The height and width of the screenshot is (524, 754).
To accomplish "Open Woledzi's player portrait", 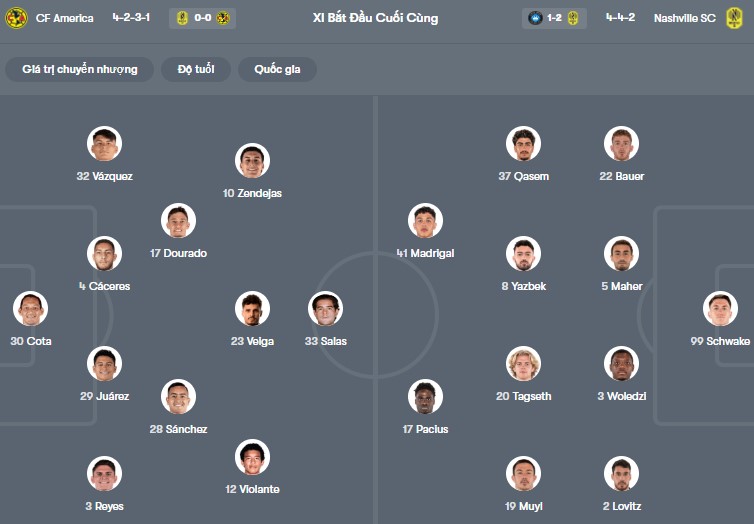I will point(621,364).
